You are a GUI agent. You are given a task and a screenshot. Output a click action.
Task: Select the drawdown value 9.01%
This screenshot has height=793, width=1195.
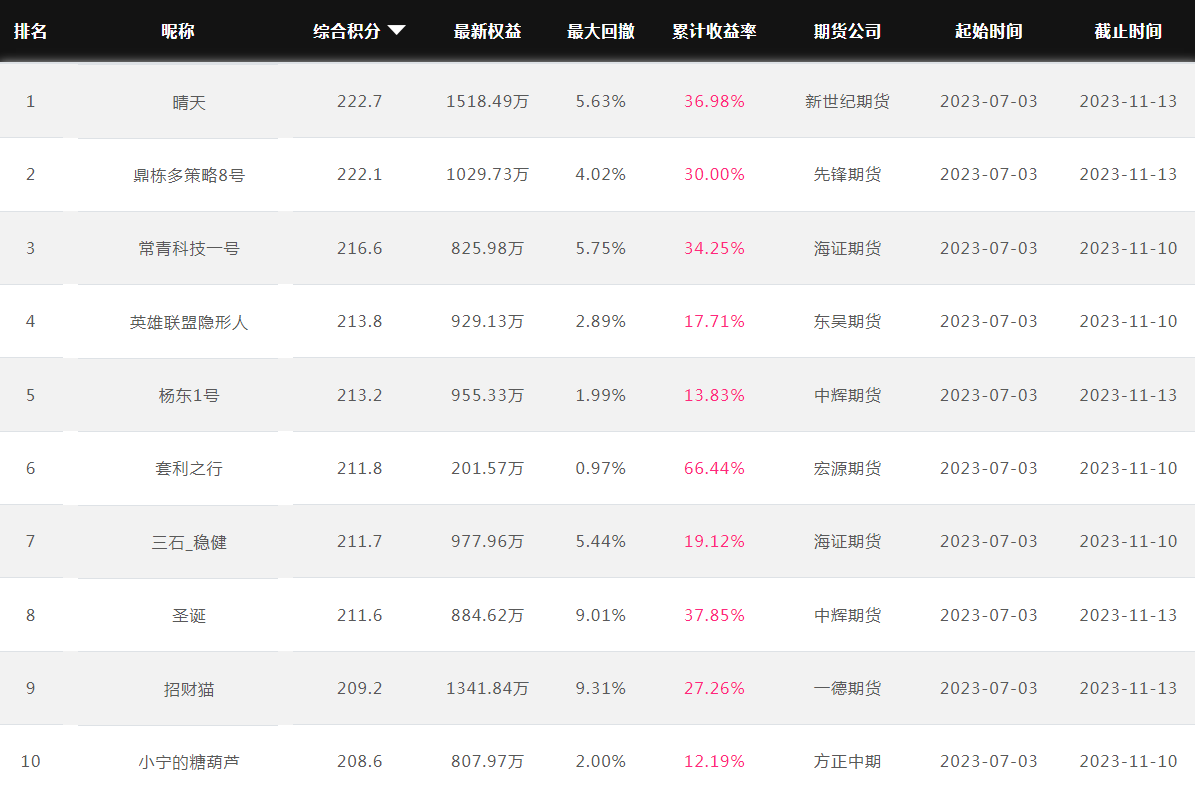pyautogui.click(x=601, y=616)
